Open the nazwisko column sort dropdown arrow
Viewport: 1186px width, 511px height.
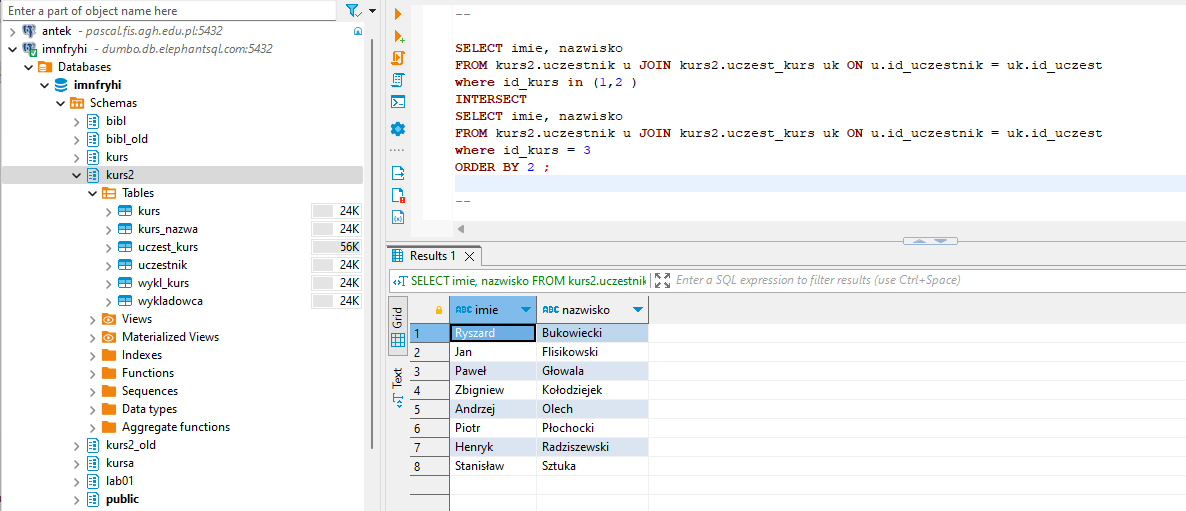[x=638, y=310]
